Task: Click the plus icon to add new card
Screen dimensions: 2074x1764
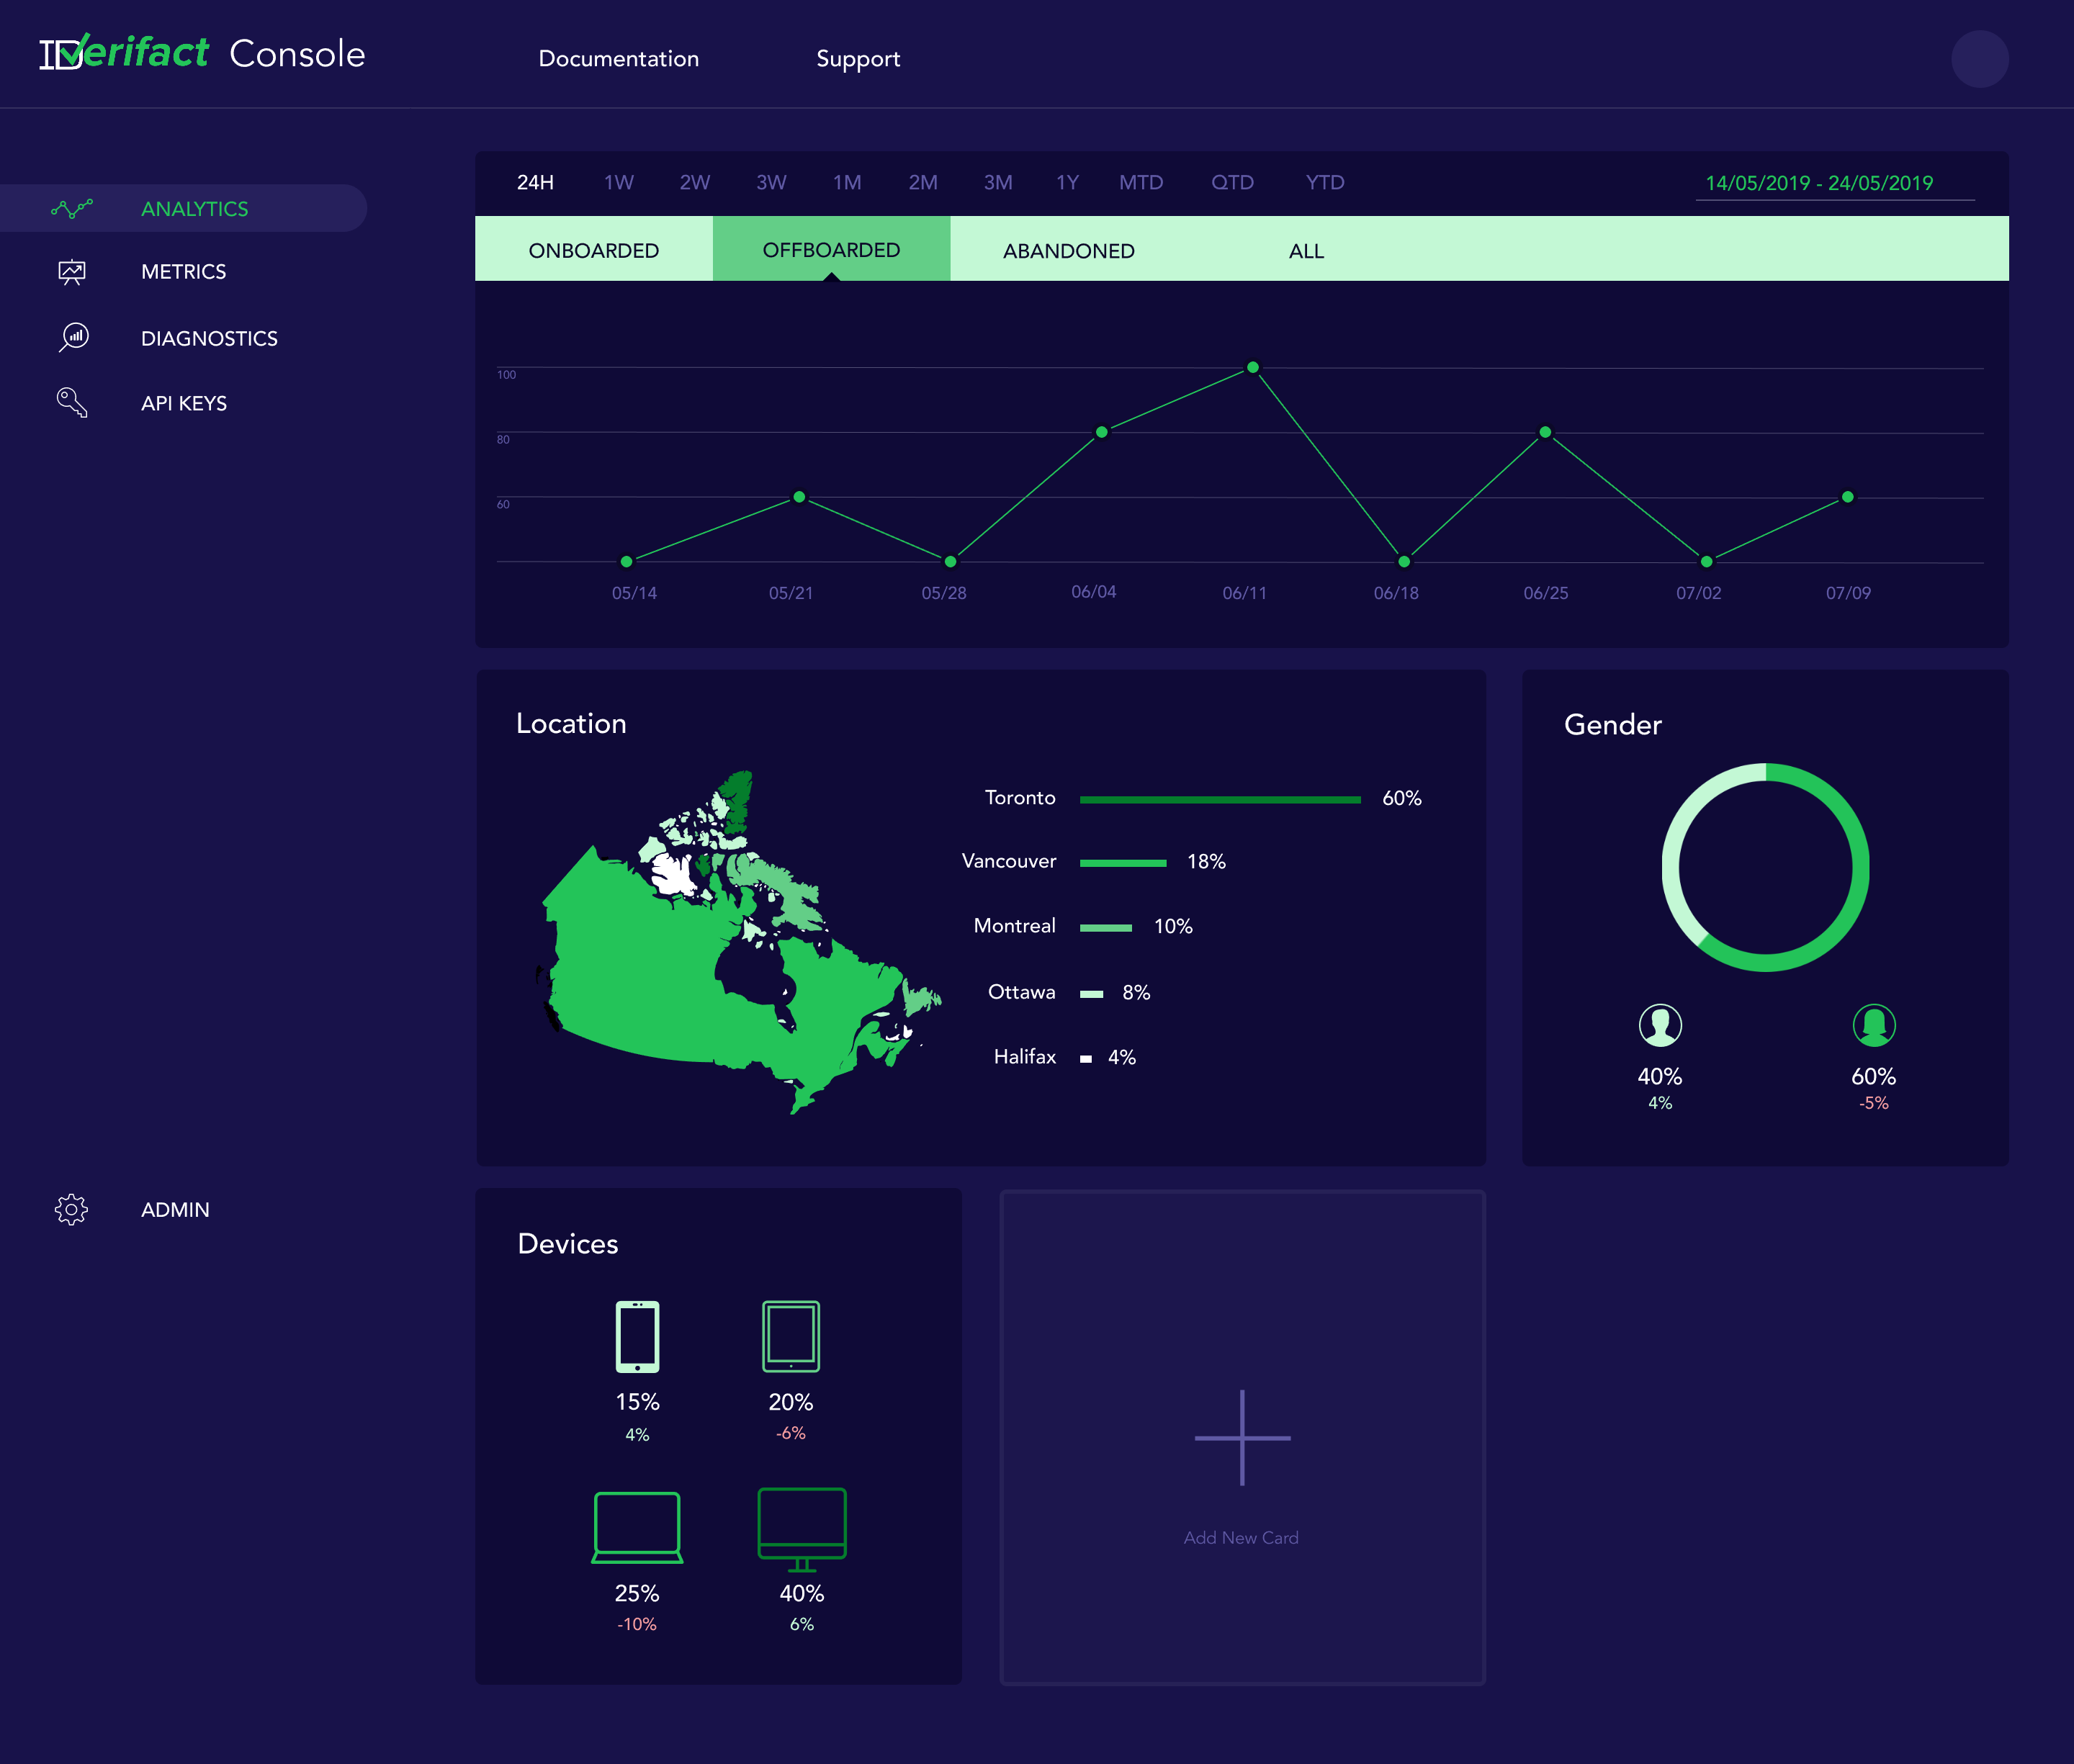Action: coord(1242,1438)
